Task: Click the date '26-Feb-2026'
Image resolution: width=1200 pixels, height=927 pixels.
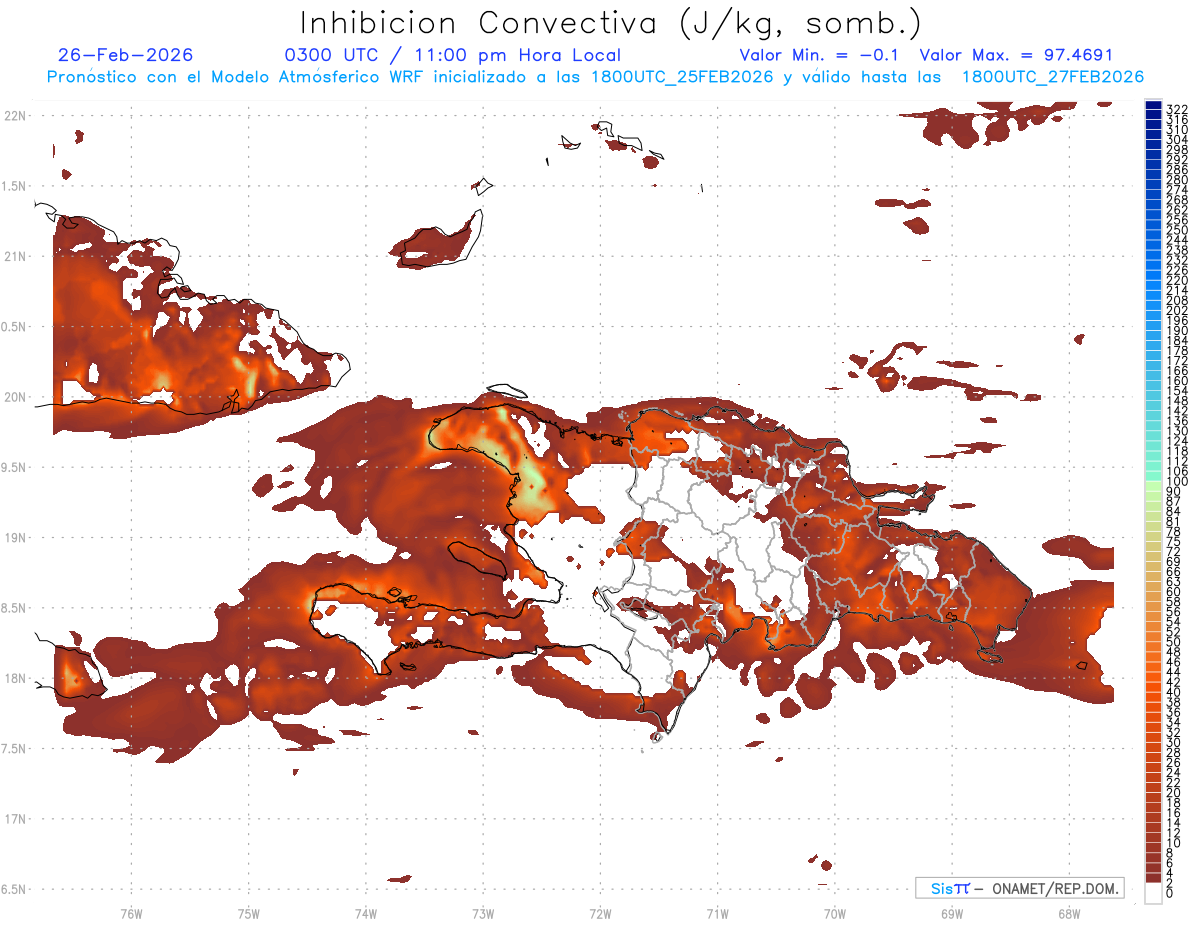Action: pos(125,55)
